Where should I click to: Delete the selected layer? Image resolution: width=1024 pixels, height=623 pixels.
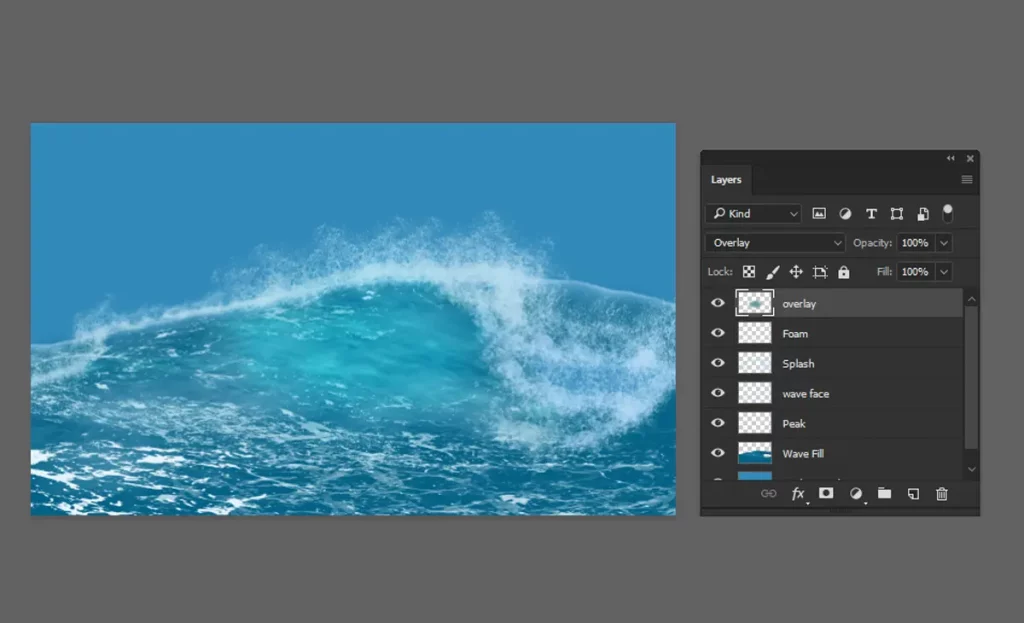click(941, 493)
